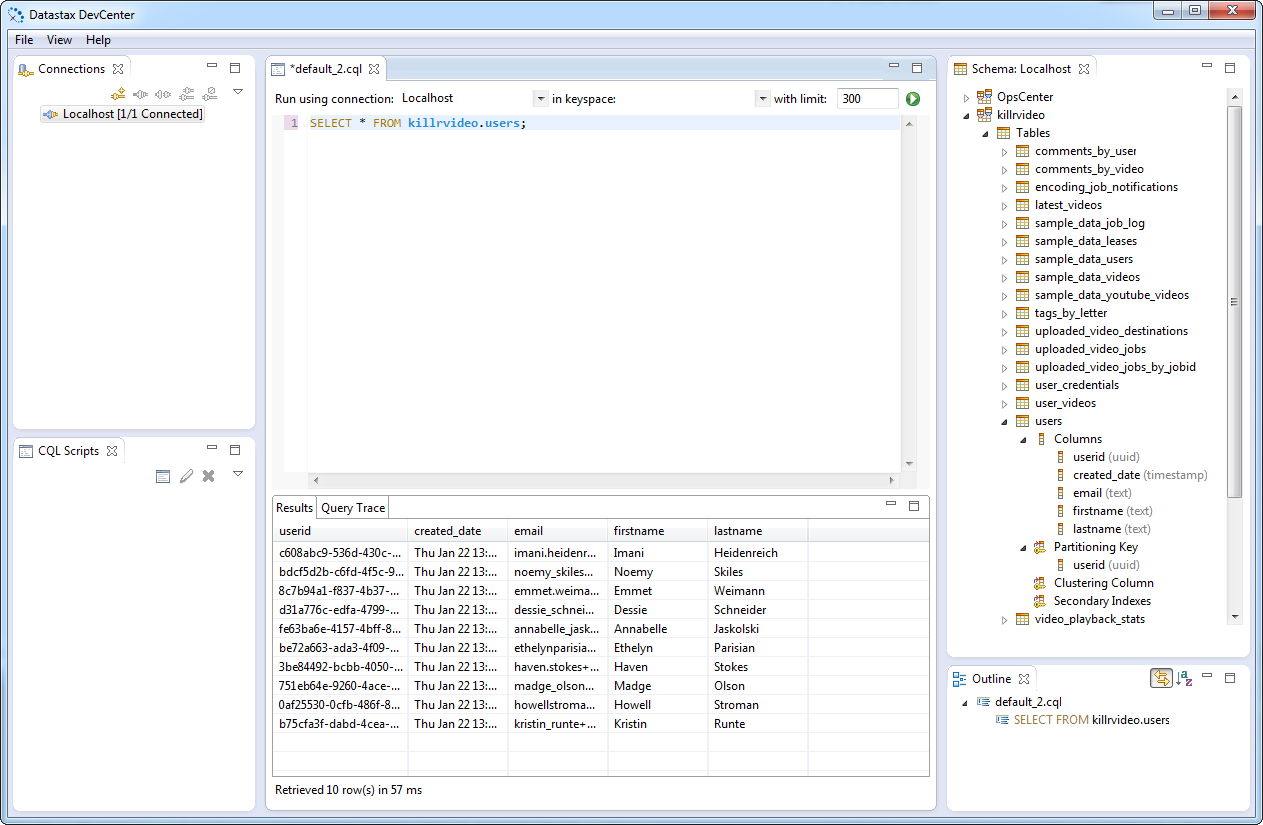The image size is (1263, 825).
Task: Open the Connections panel view menu arrow
Action: [238, 91]
